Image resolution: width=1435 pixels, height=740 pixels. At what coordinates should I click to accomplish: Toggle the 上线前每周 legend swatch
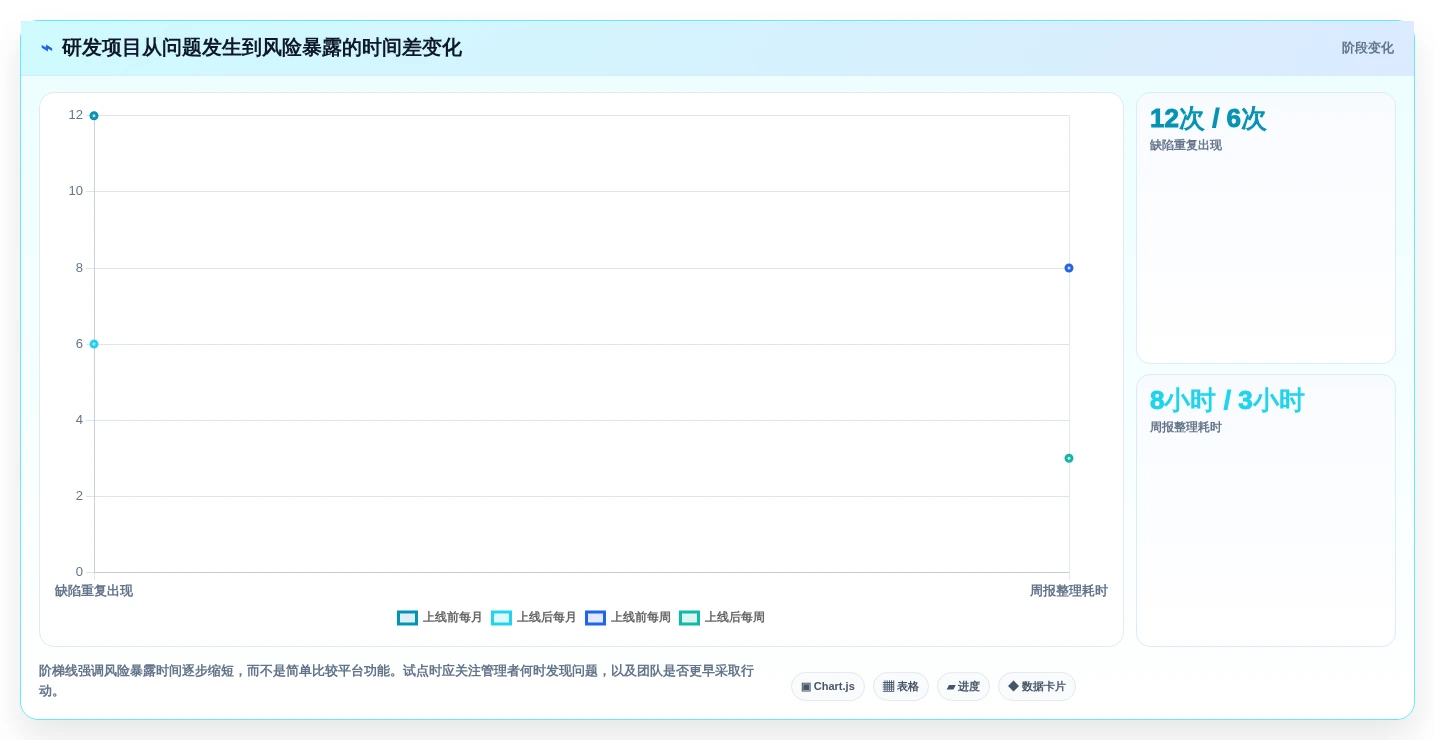[595, 618]
